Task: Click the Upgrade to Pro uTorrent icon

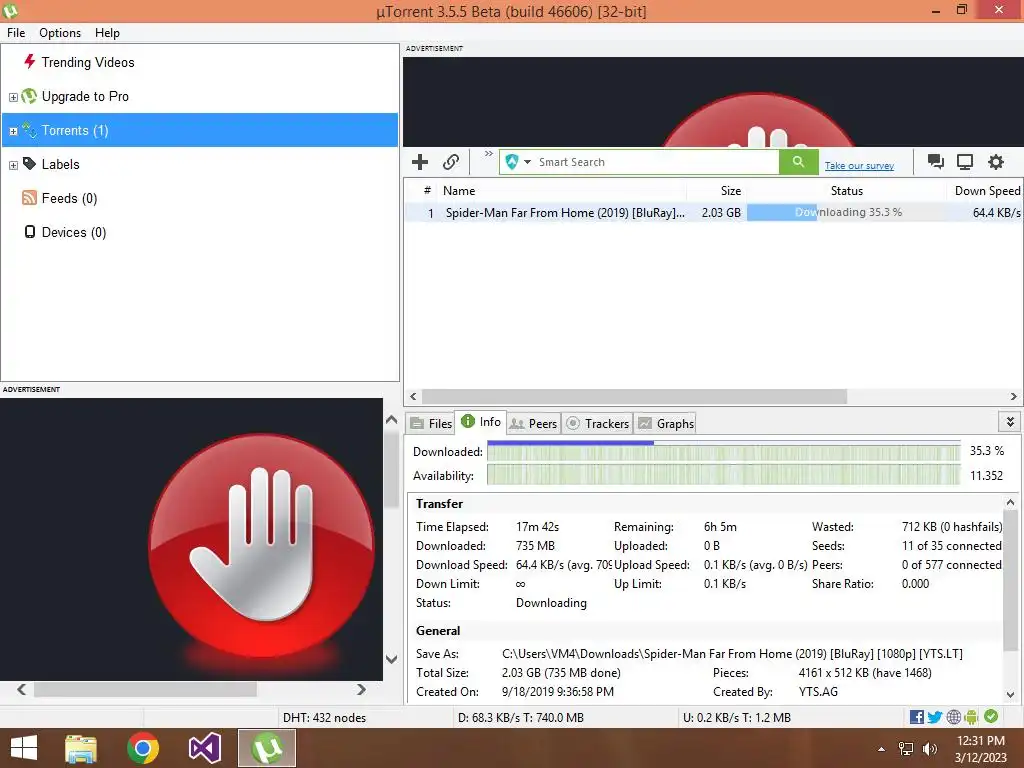Action: click(29, 96)
